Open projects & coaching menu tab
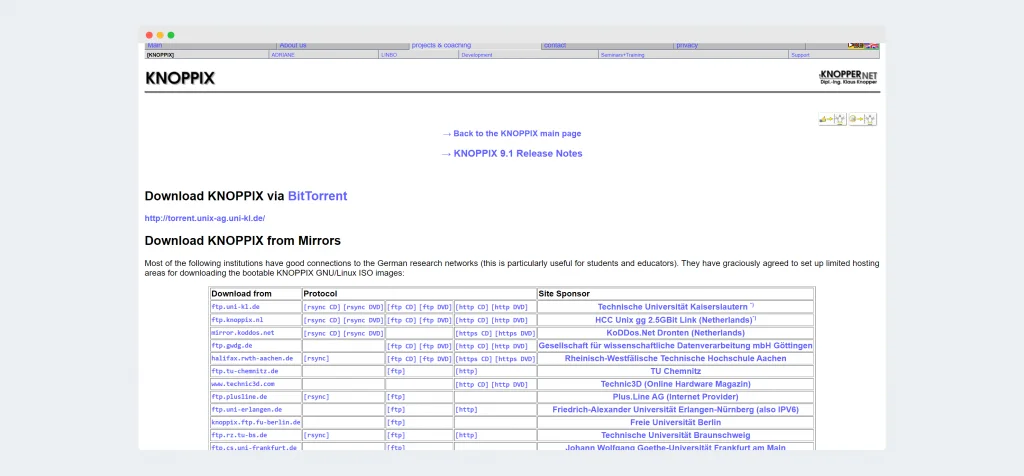Screen dimensions: 1024x476 point(441,46)
